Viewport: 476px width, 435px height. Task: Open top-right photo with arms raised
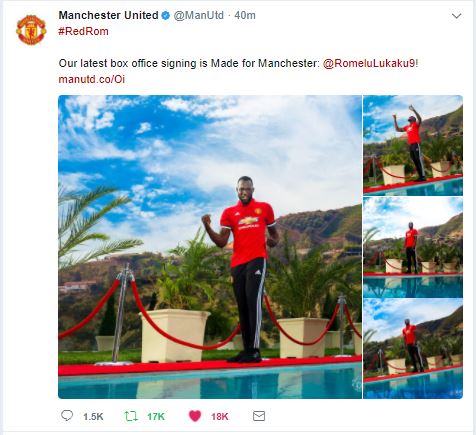[x=413, y=145]
